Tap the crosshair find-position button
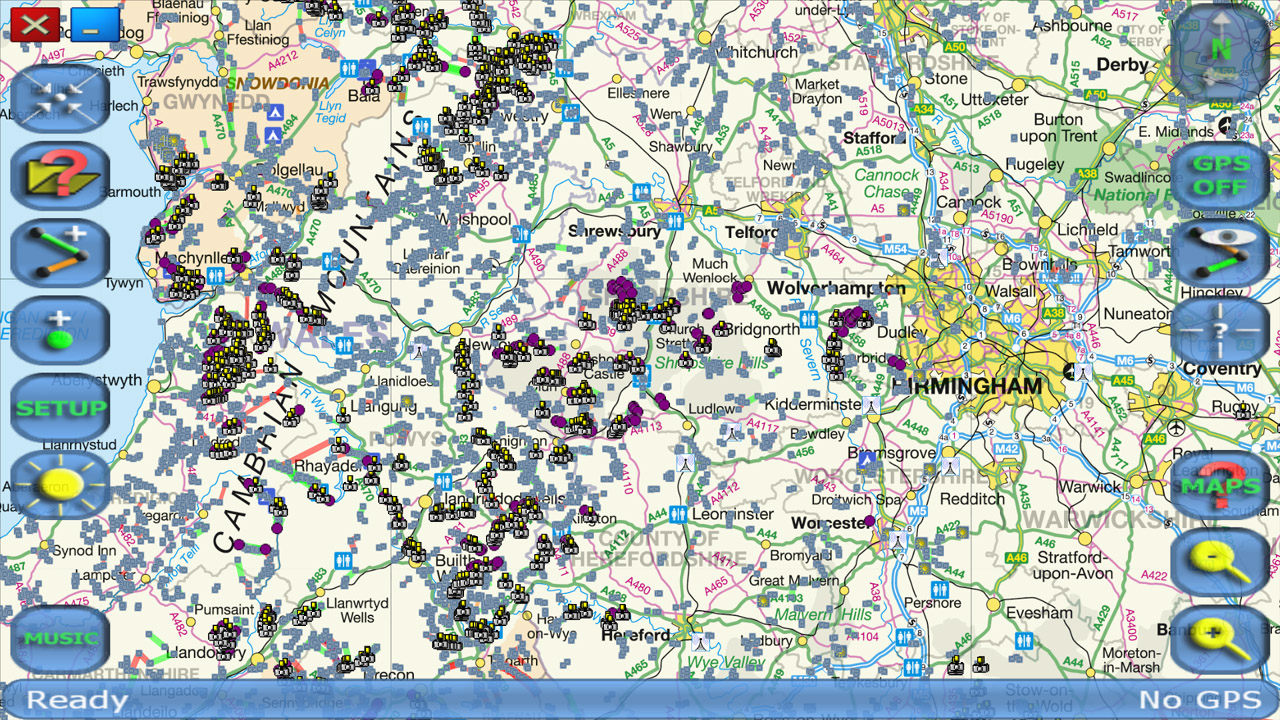 1220,330
